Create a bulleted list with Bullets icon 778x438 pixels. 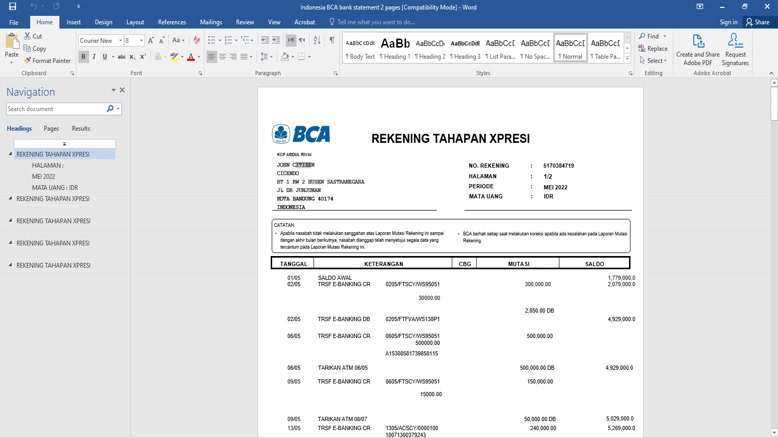tap(211, 41)
